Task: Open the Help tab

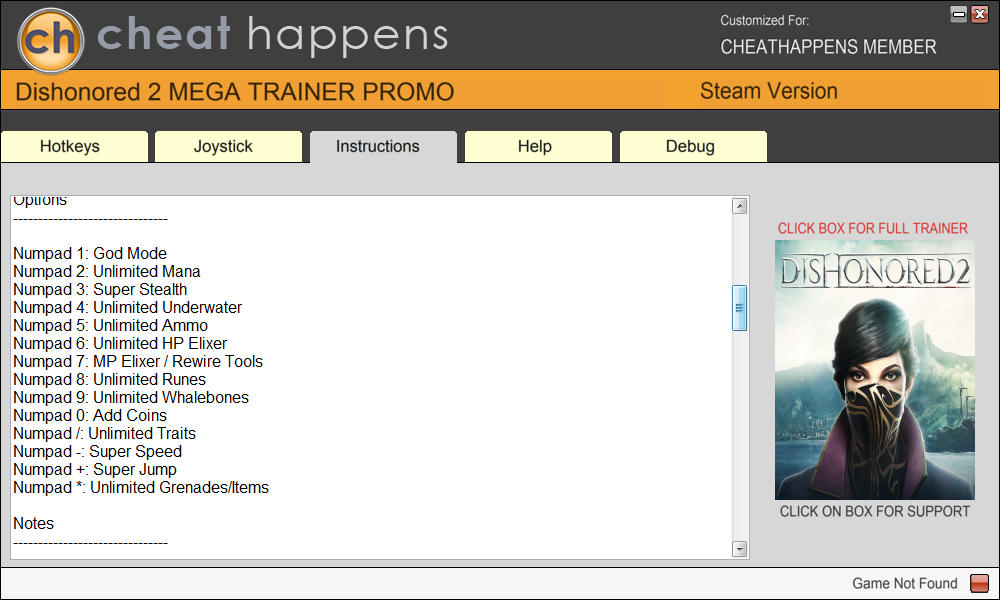Action: pos(534,146)
